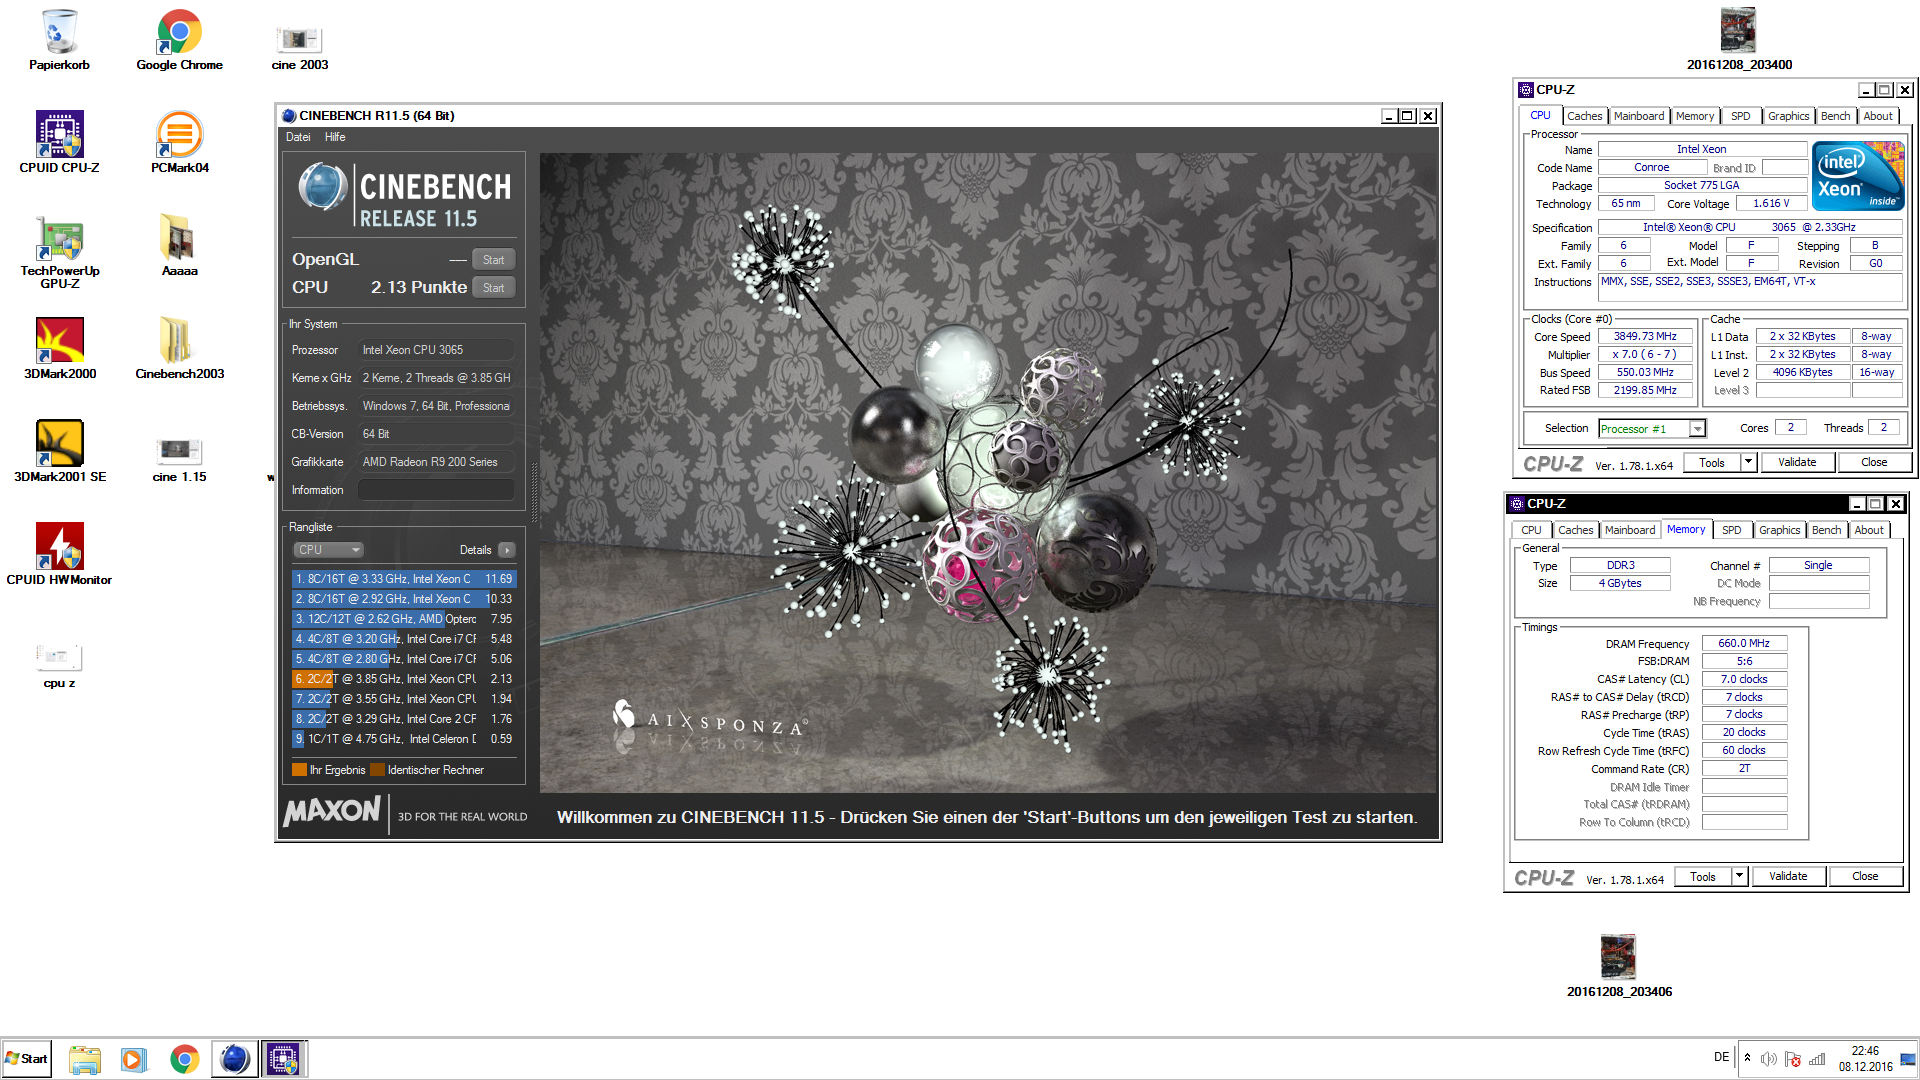Switch to CPU-Z taskbar button
Screen dimensions: 1920x1080
[x=284, y=1059]
